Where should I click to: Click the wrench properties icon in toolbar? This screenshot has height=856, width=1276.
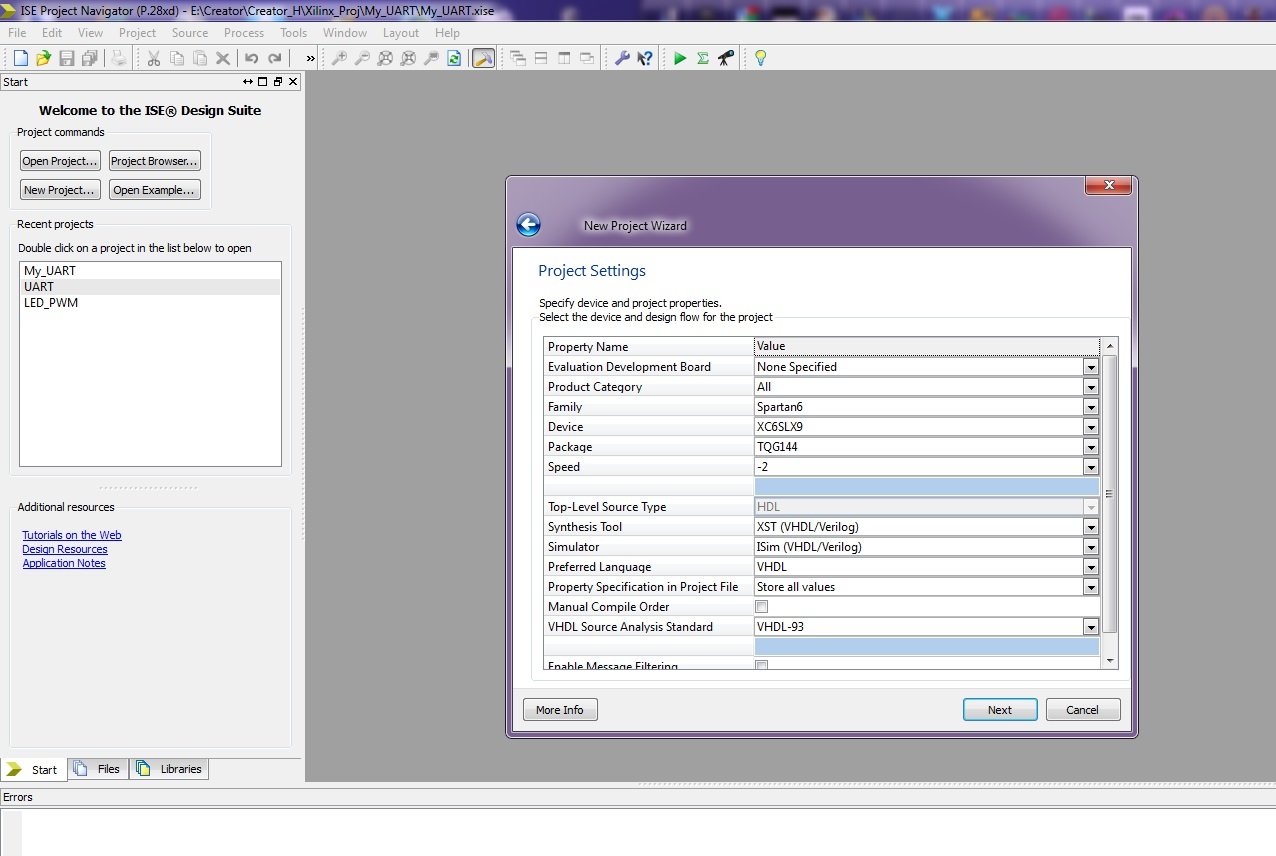pos(621,59)
